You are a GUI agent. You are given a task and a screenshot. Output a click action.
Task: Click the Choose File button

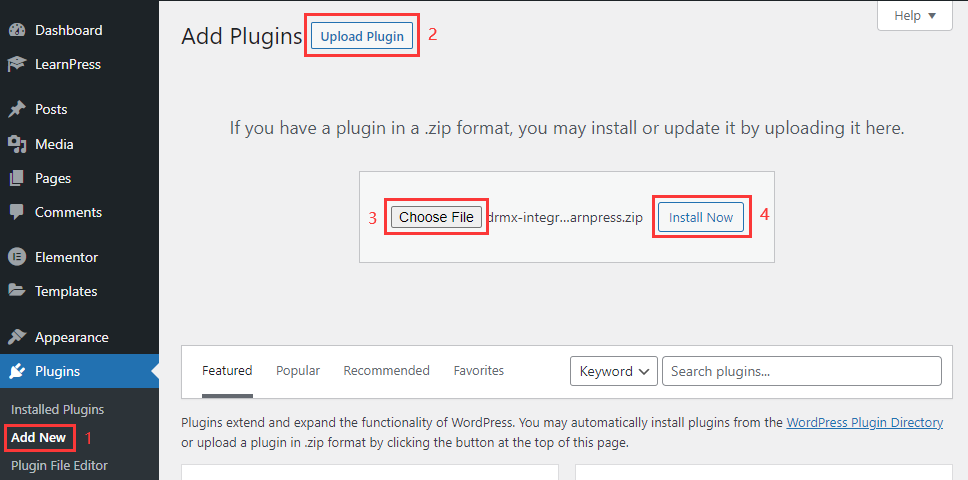(436, 217)
